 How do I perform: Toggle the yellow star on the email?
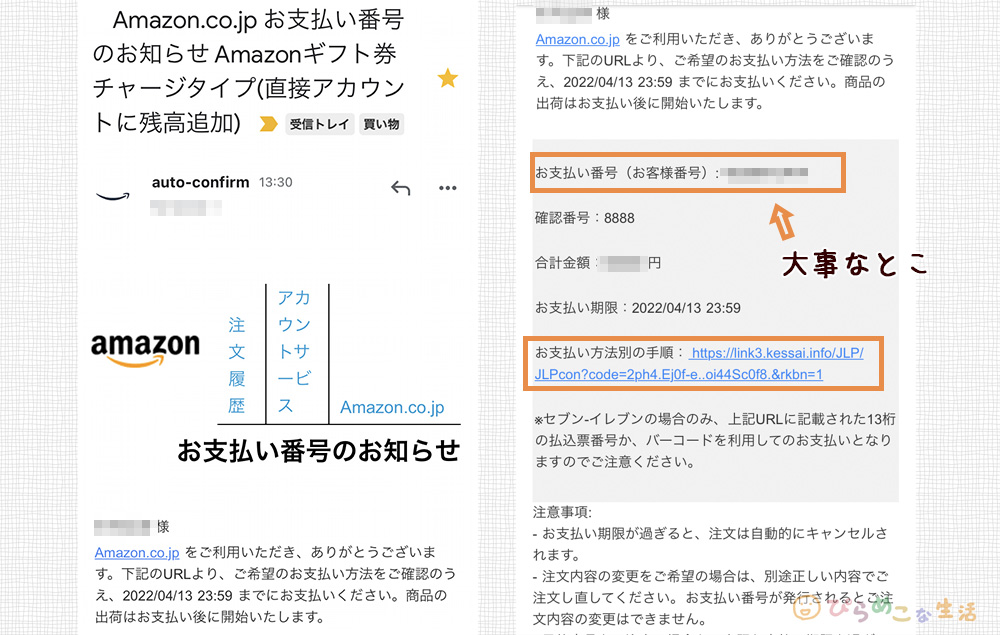[x=448, y=78]
